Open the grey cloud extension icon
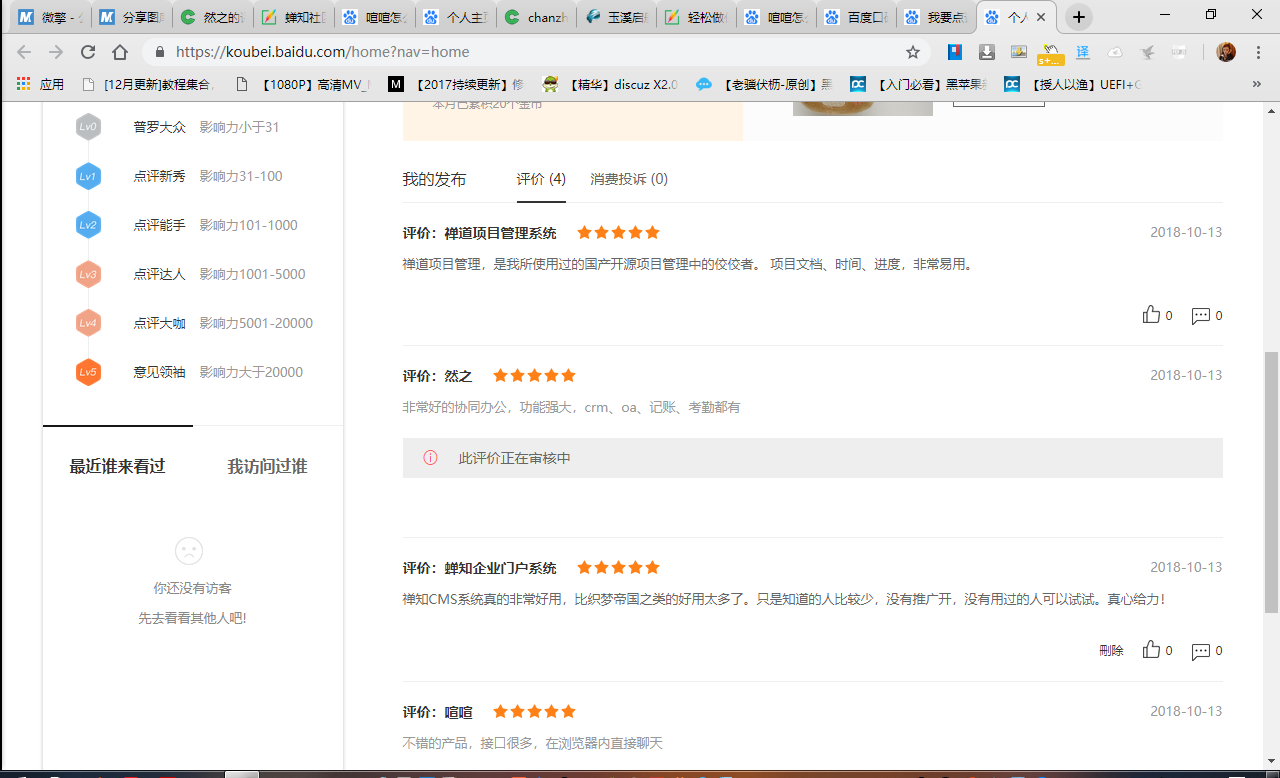This screenshot has width=1280, height=778. 1115,52
